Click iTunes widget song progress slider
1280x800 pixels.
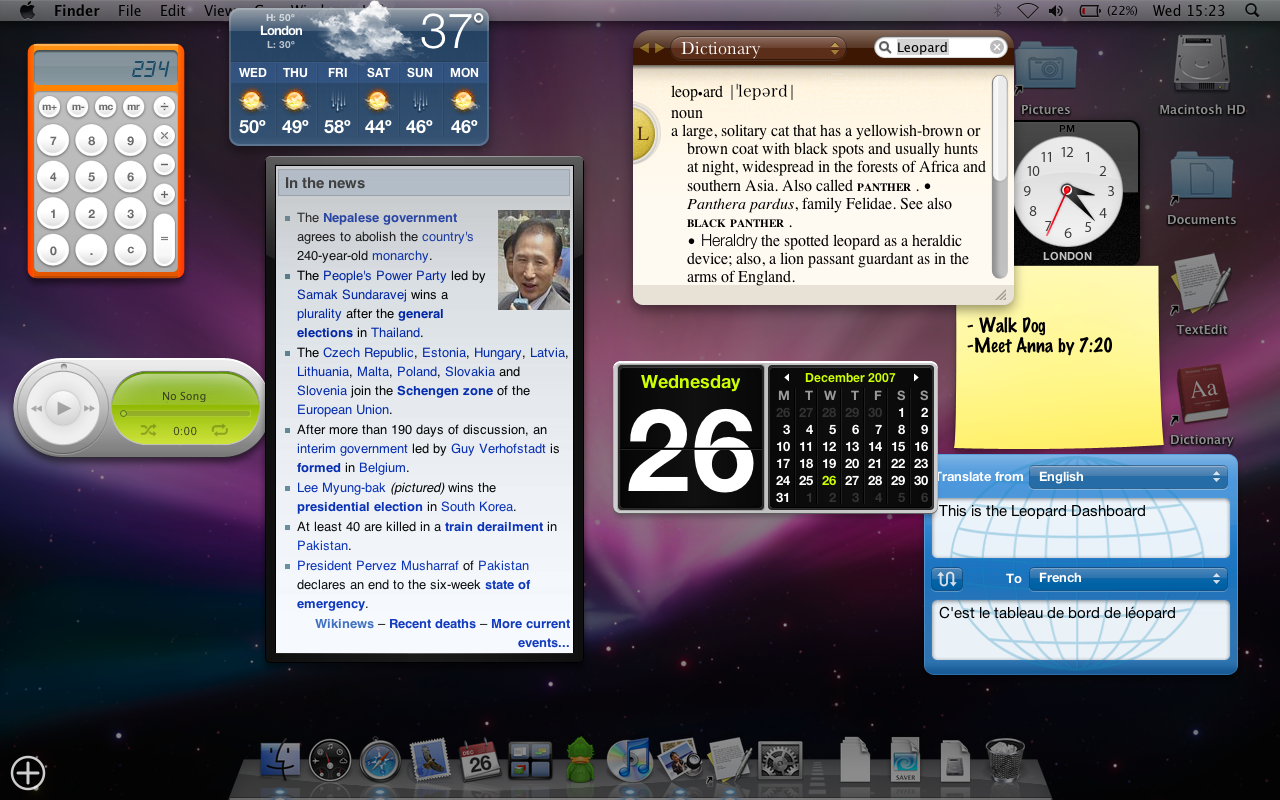(185, 413)
